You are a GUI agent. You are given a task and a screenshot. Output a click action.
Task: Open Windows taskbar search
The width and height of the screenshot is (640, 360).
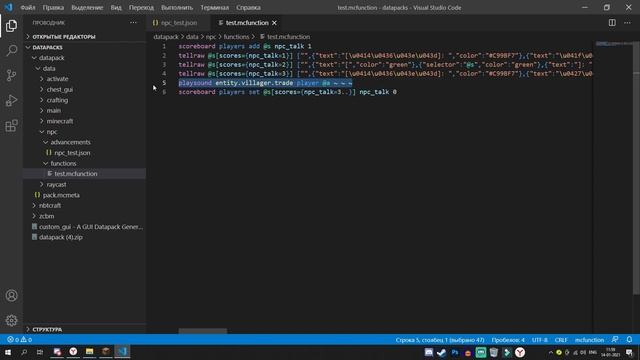(x=24, y=352)
